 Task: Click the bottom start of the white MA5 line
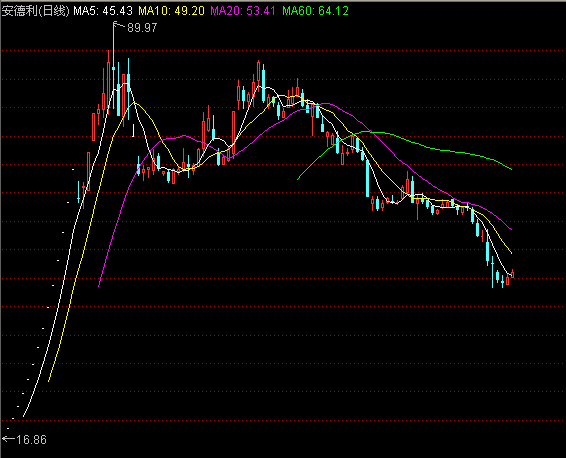click(x=23, y=416)
